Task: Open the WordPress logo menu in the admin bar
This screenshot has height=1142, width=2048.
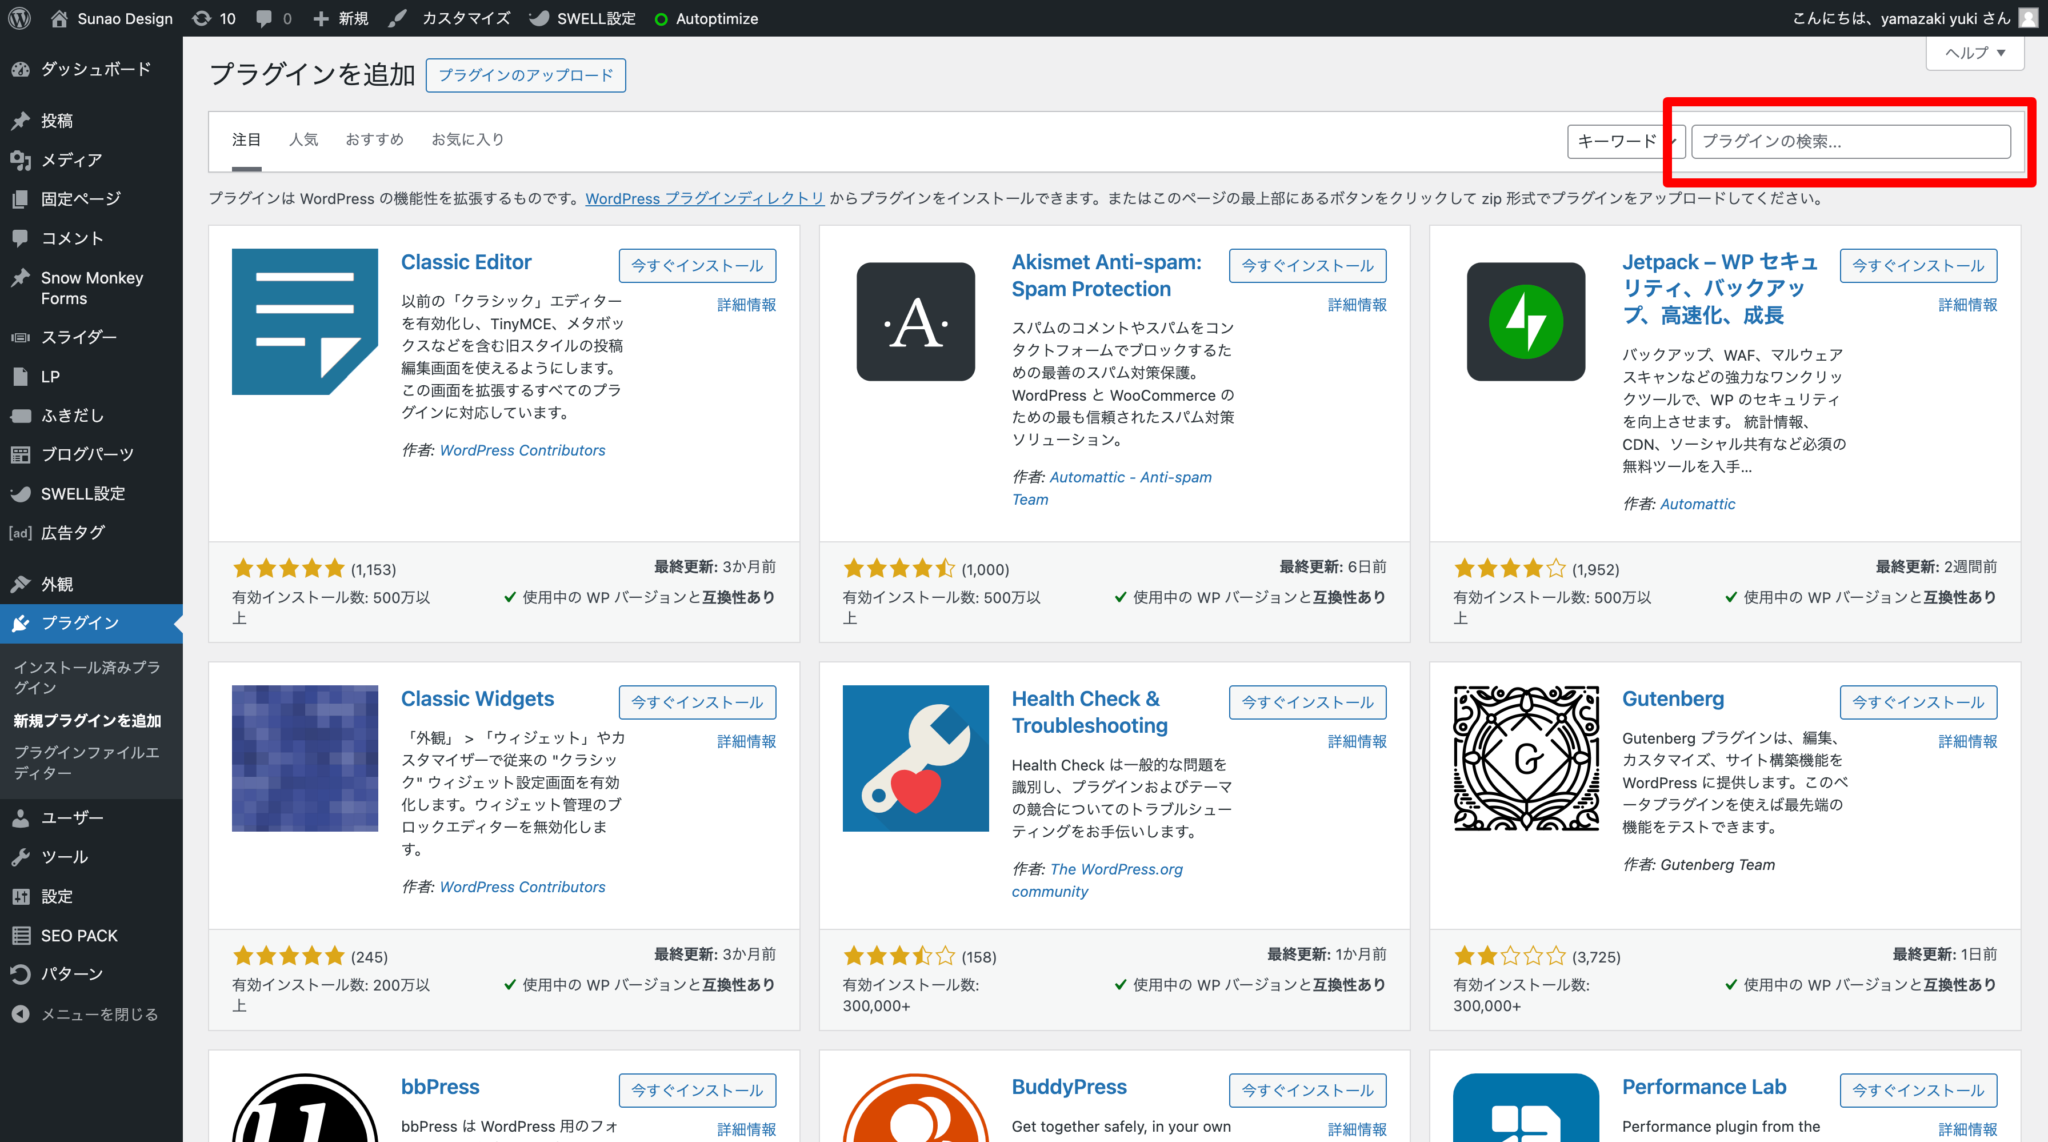Action: click(19, 18)
